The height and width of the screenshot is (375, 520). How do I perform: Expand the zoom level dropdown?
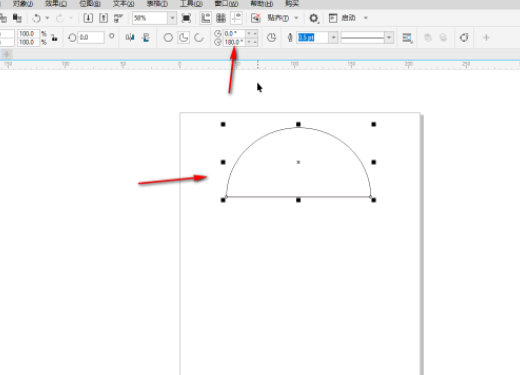point(172,18)
